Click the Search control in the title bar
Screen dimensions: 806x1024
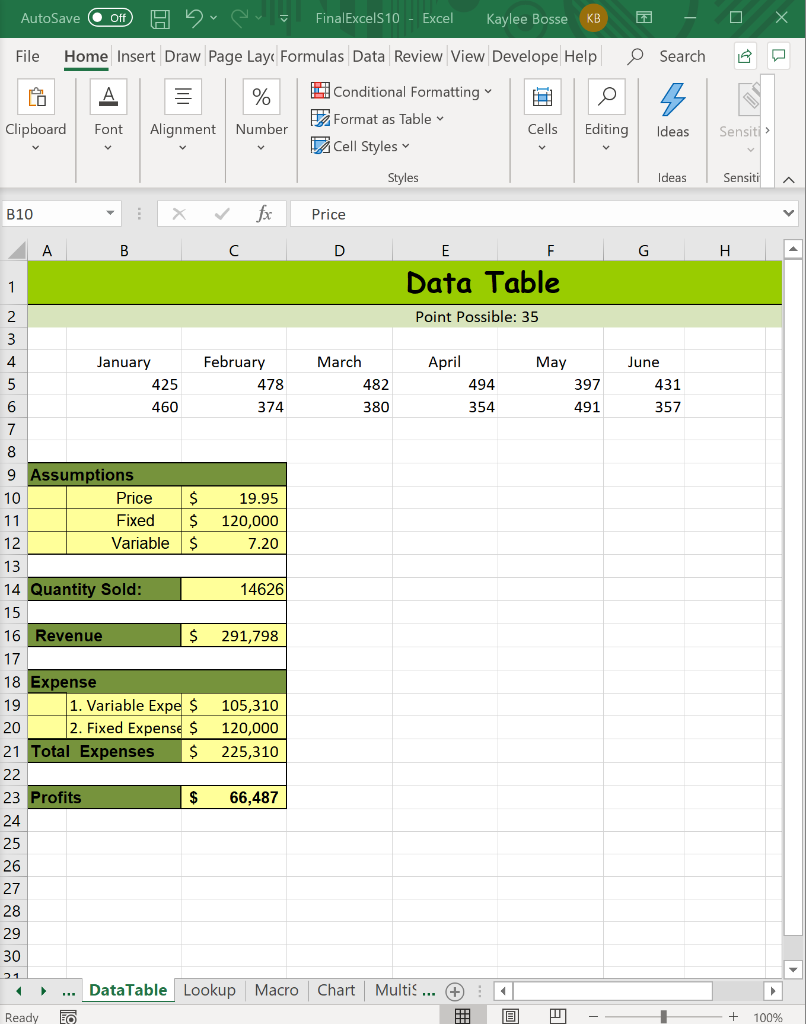668,56
